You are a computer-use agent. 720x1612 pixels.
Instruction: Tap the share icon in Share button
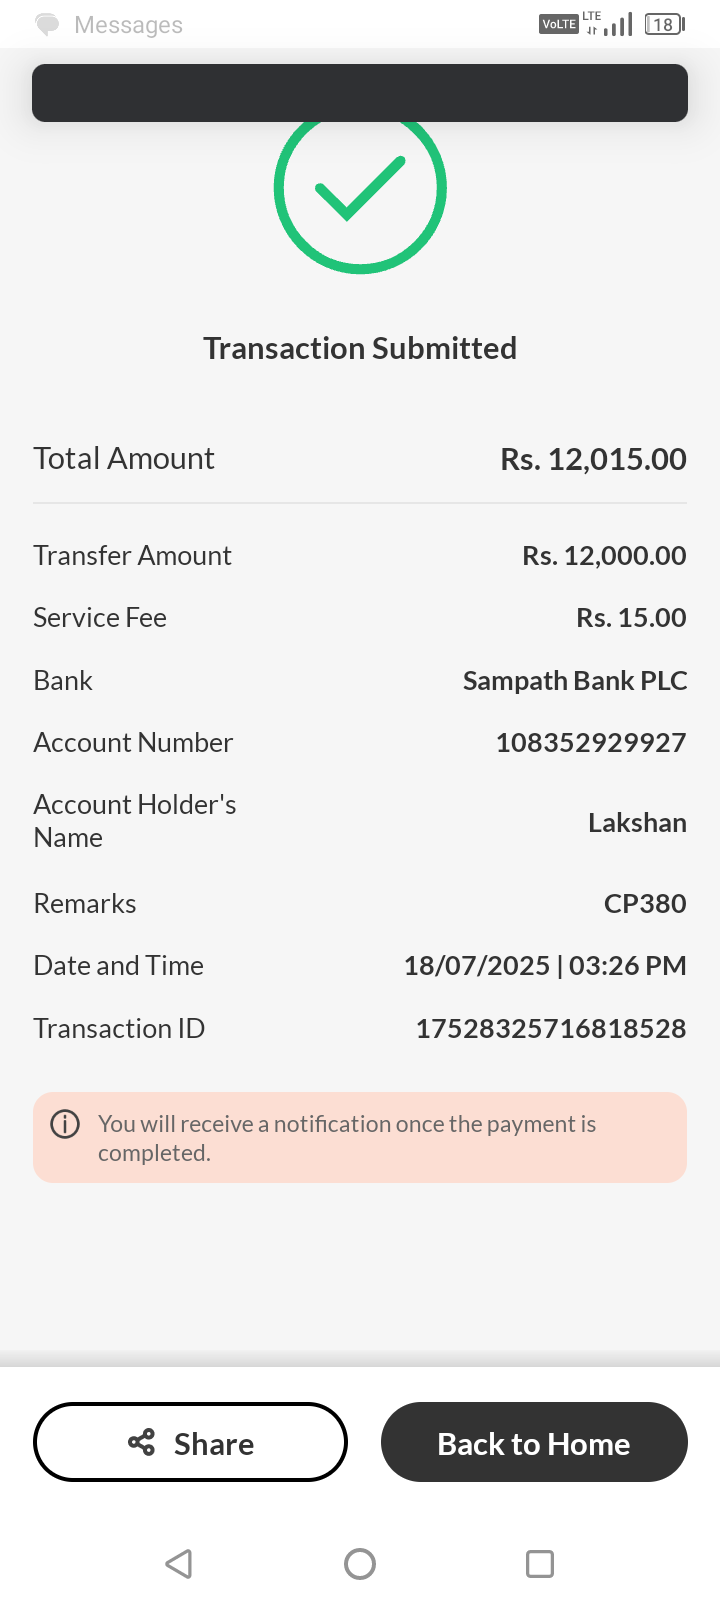click(142, 1442)
